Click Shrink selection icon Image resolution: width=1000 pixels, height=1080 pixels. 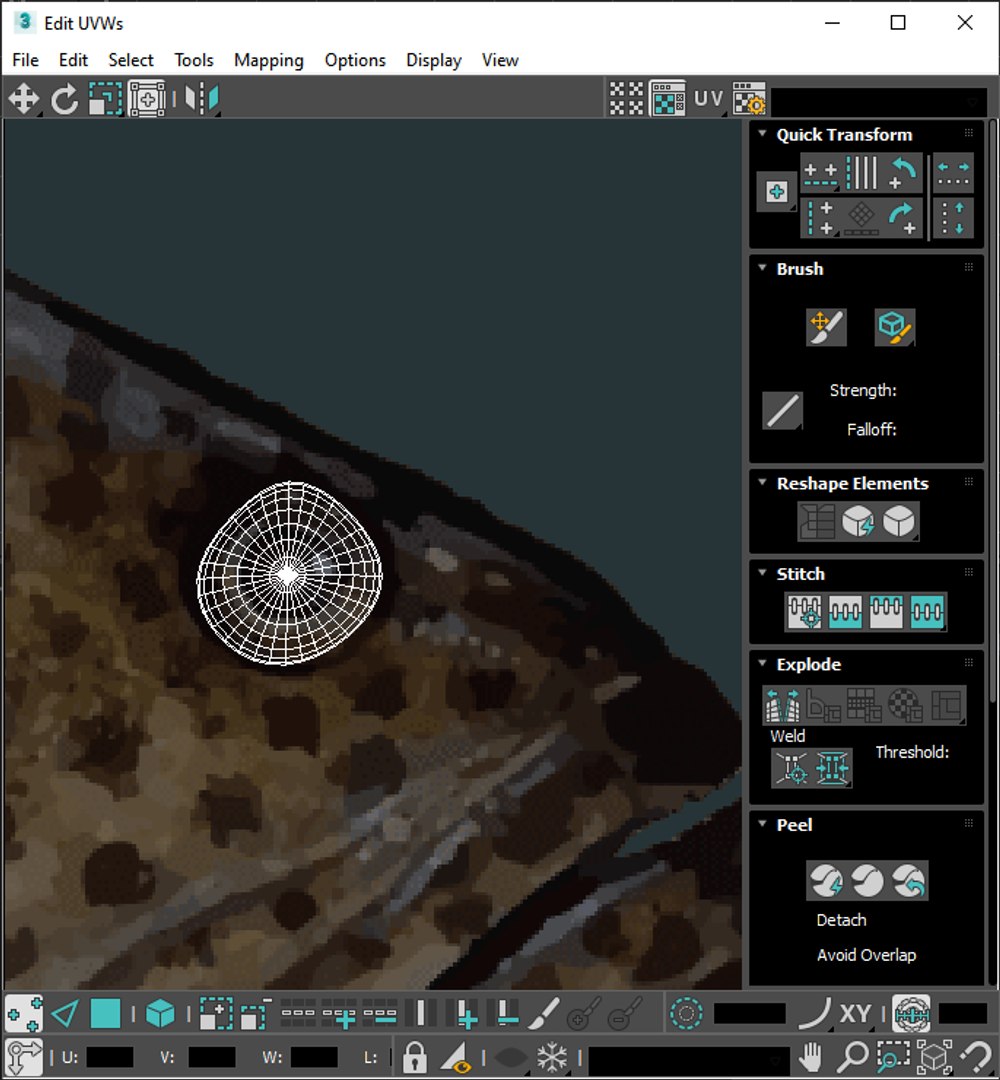pos(255,1014)
